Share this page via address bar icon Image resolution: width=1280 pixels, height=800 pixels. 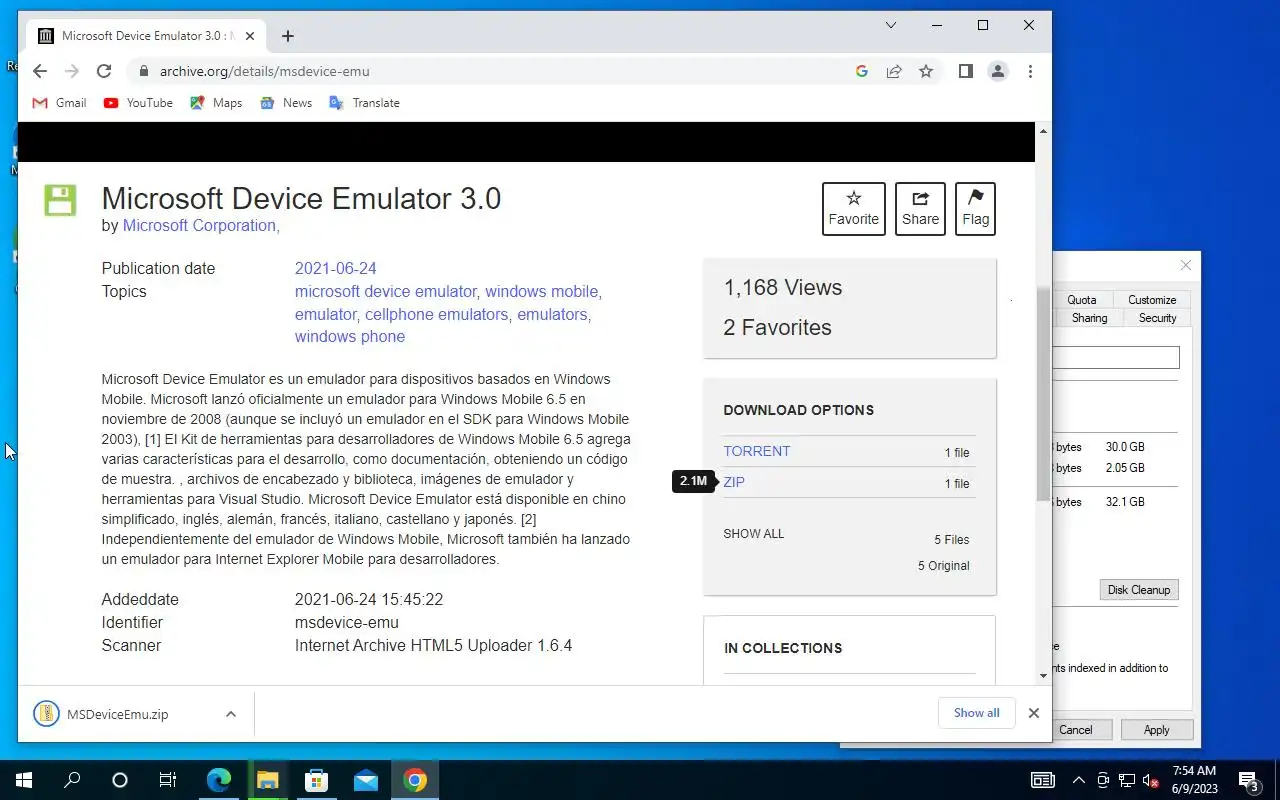(x=894, y=71)
